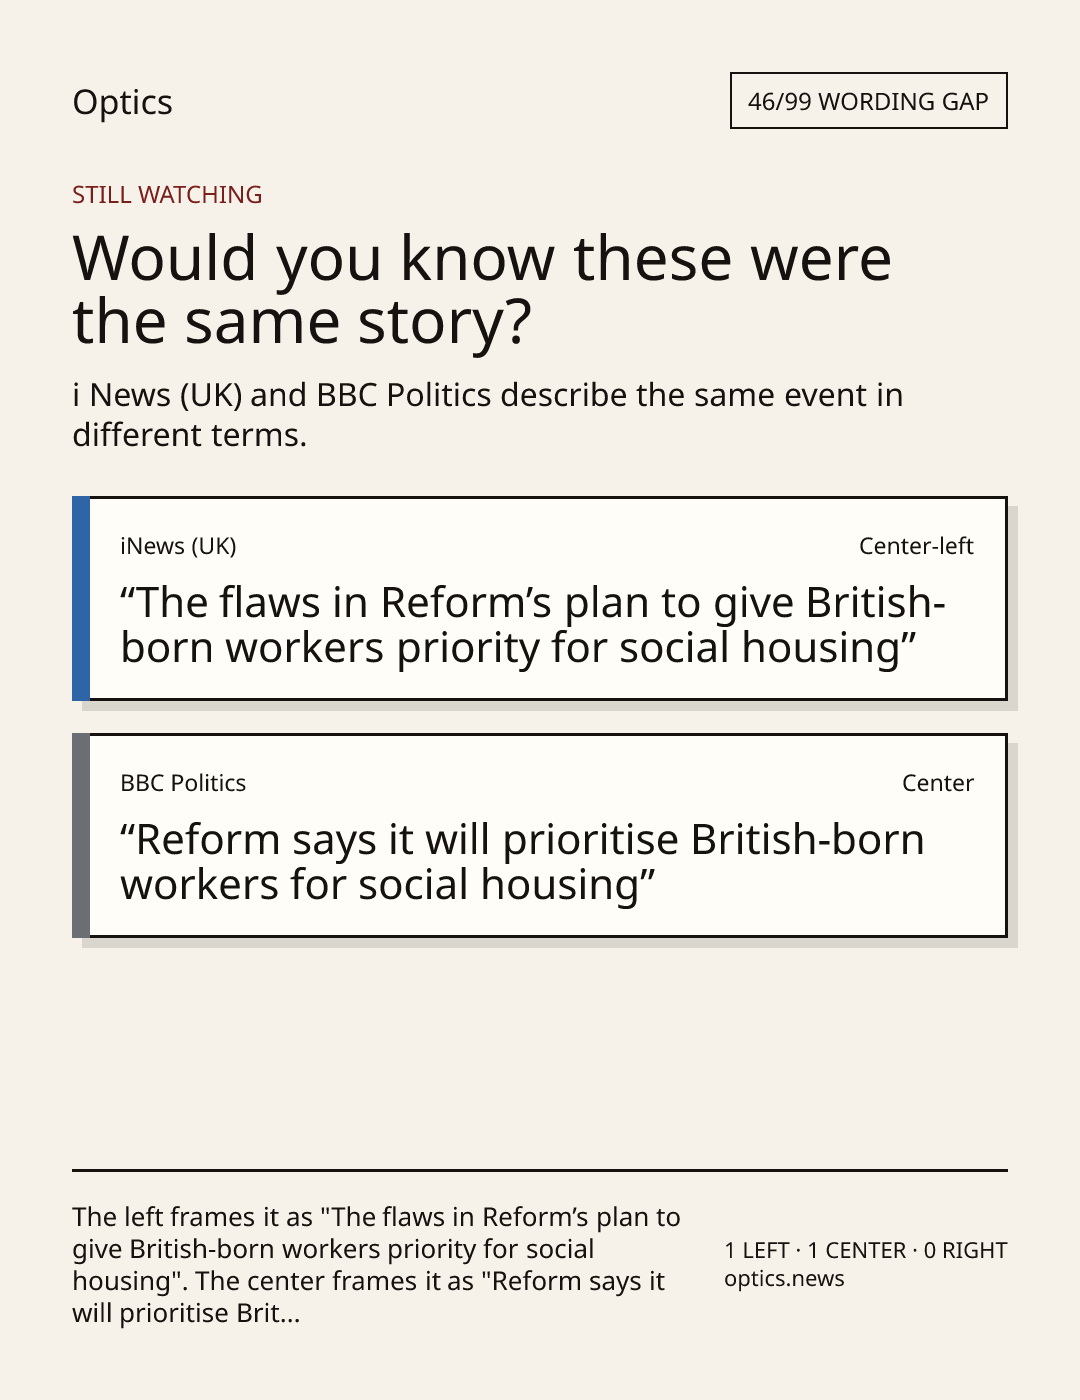Click the Center-left bias label
Screen dimensions: 1080x1400
point(916,546)
